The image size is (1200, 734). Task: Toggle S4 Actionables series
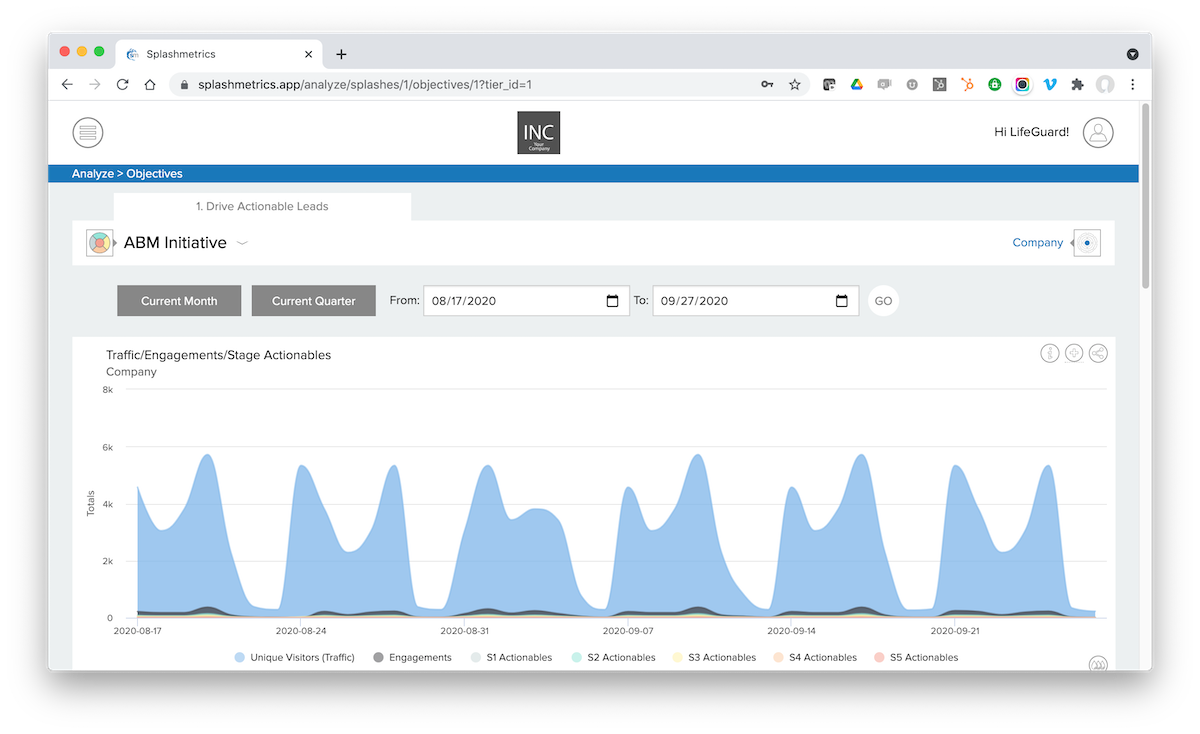(x=815, y=658)
